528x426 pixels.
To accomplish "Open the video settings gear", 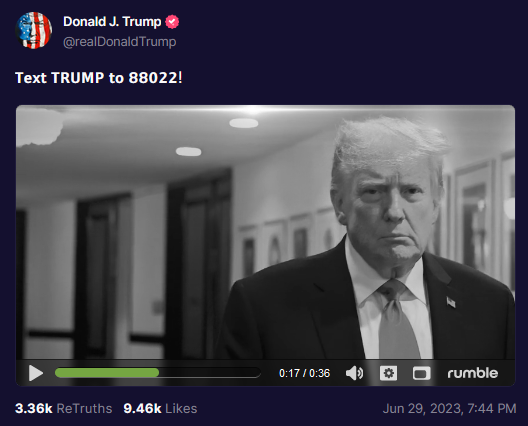I will point(389,373).
